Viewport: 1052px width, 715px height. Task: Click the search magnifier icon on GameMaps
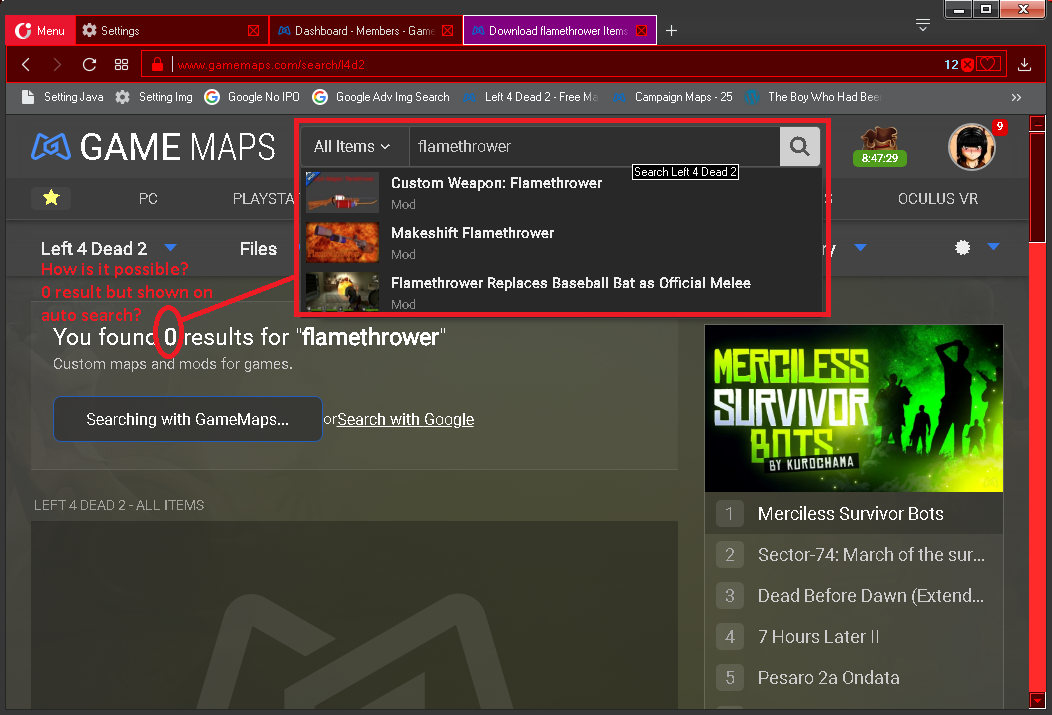pos(799,146)
